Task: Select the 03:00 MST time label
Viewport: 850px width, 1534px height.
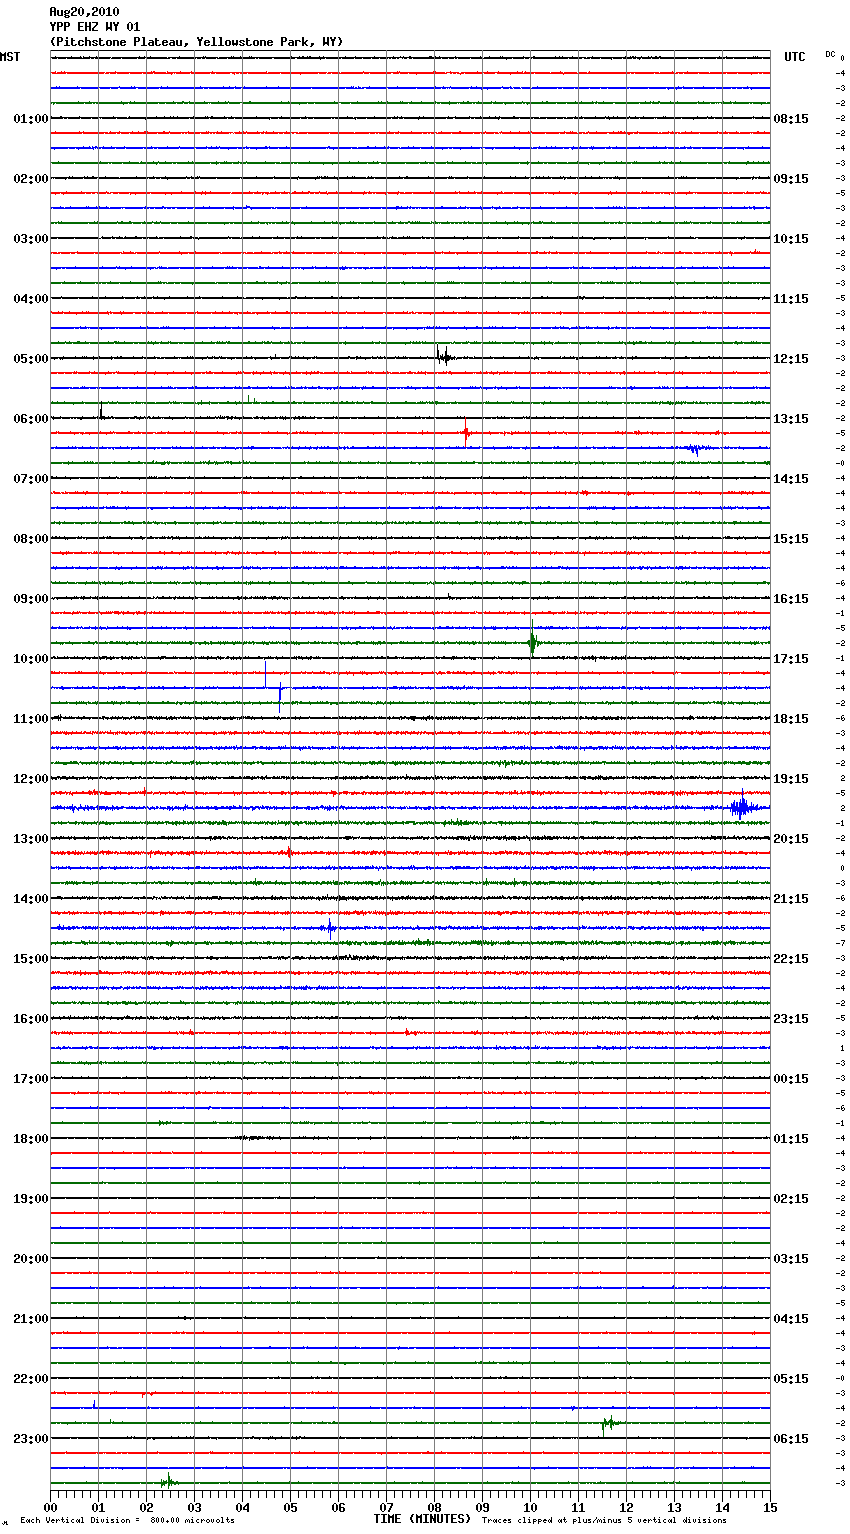Action: [31, 239]
